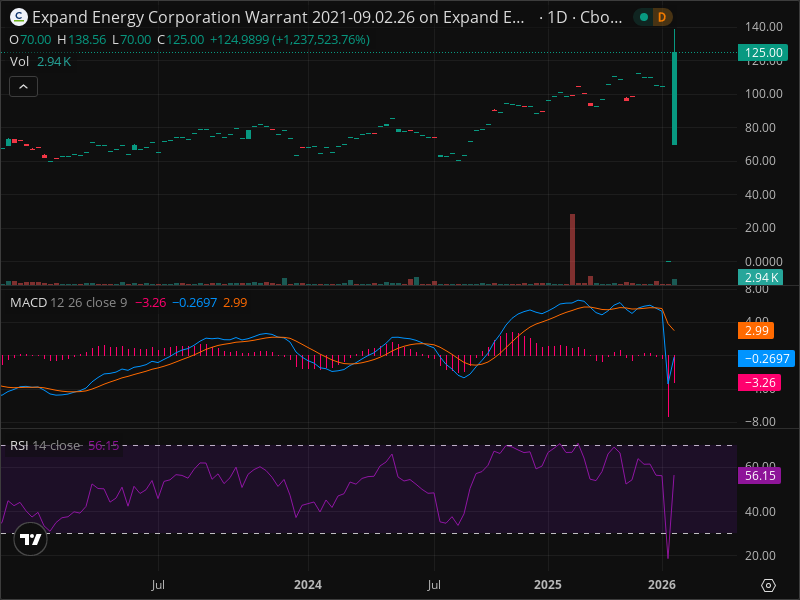Click the first Jul label on time axis

point(158,585)
